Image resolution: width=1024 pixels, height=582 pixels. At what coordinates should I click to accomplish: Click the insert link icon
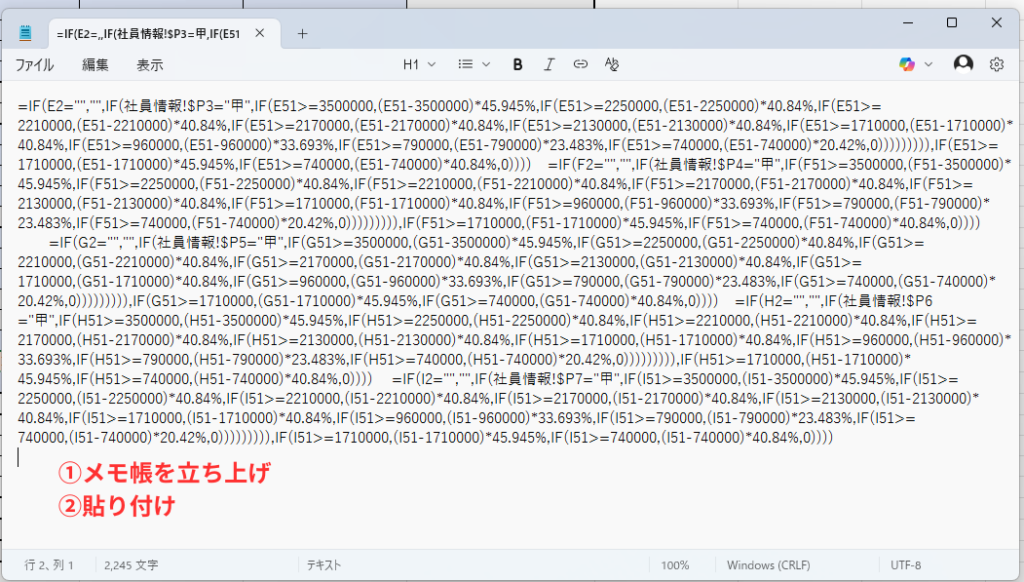[x=580, y=64]
